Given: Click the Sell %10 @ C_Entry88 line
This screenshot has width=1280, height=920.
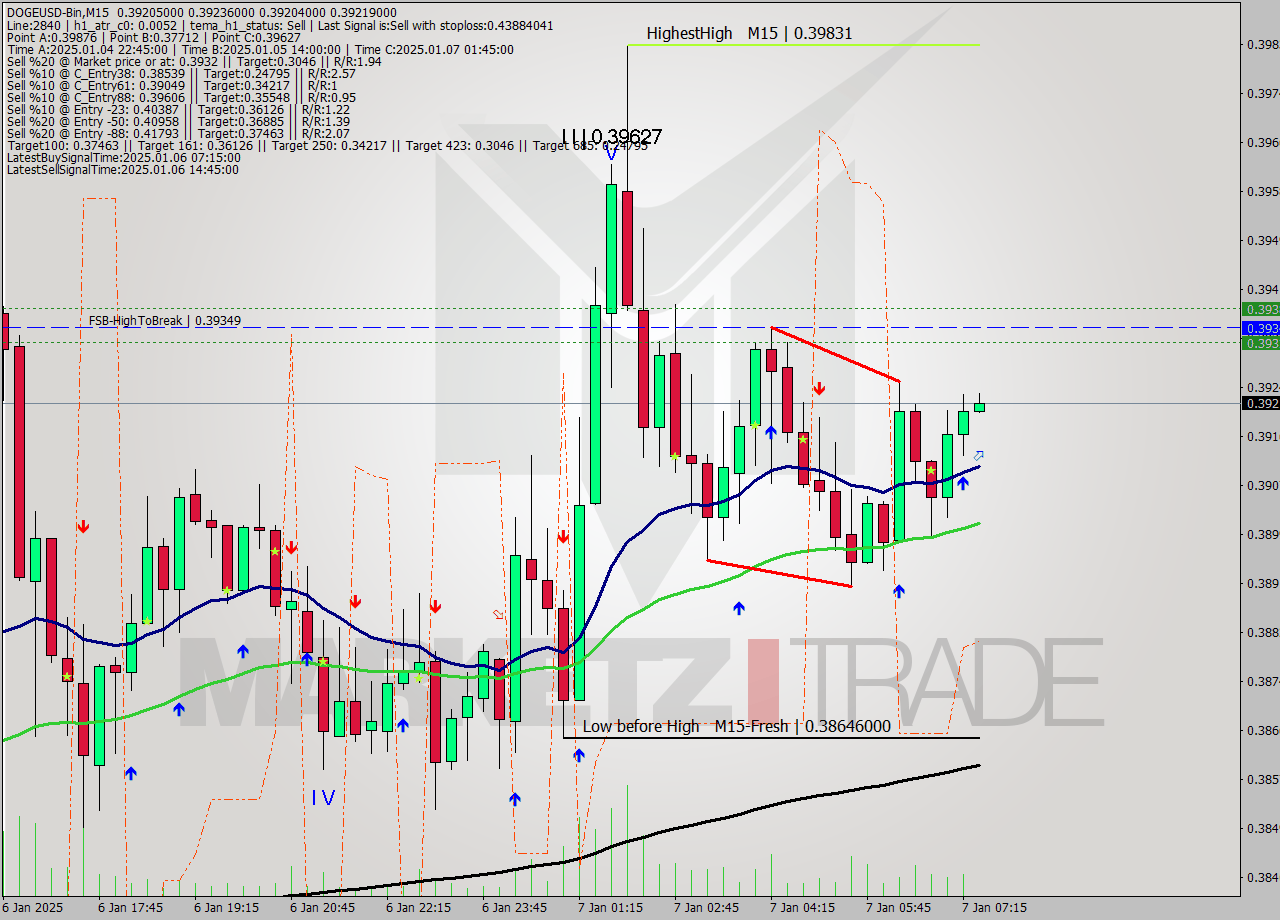Looking at the screenshot, I should (x=181, y=97).
